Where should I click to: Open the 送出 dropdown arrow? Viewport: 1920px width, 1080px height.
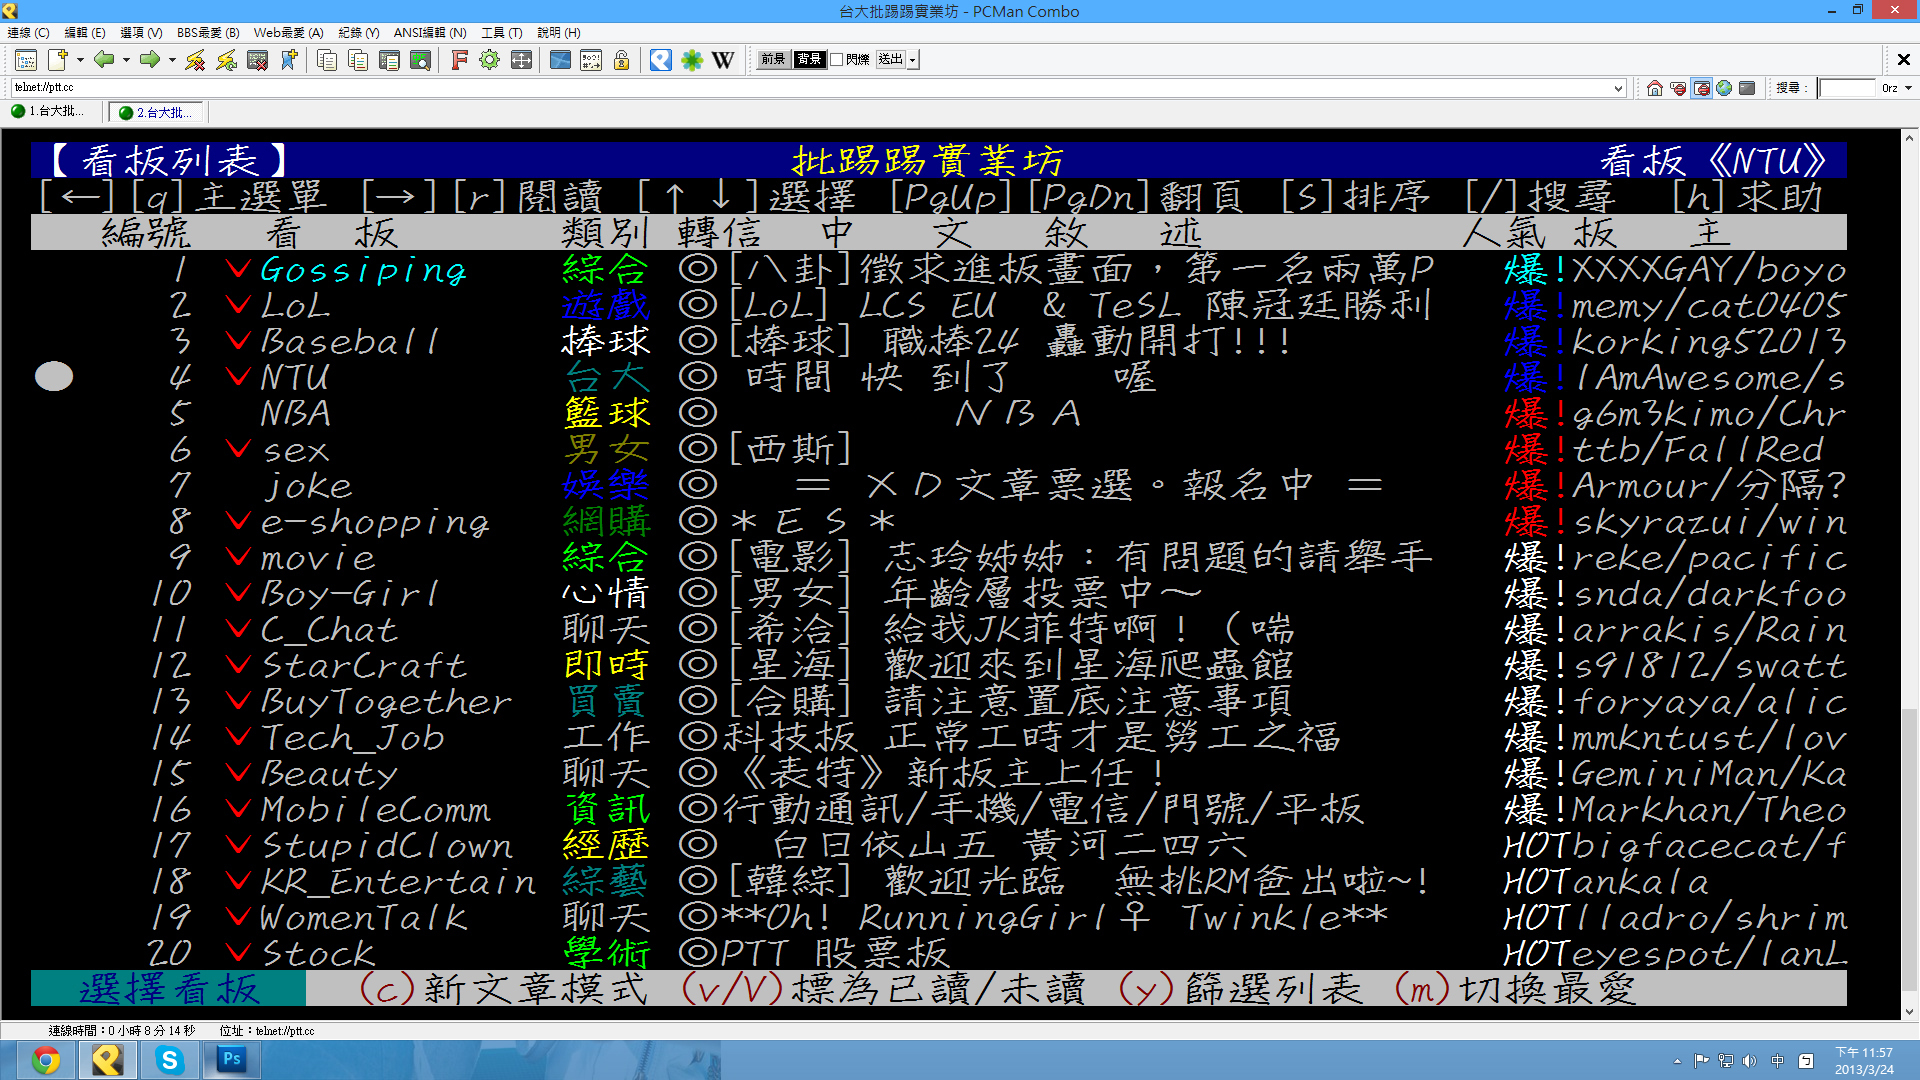(x=913, y=60)
